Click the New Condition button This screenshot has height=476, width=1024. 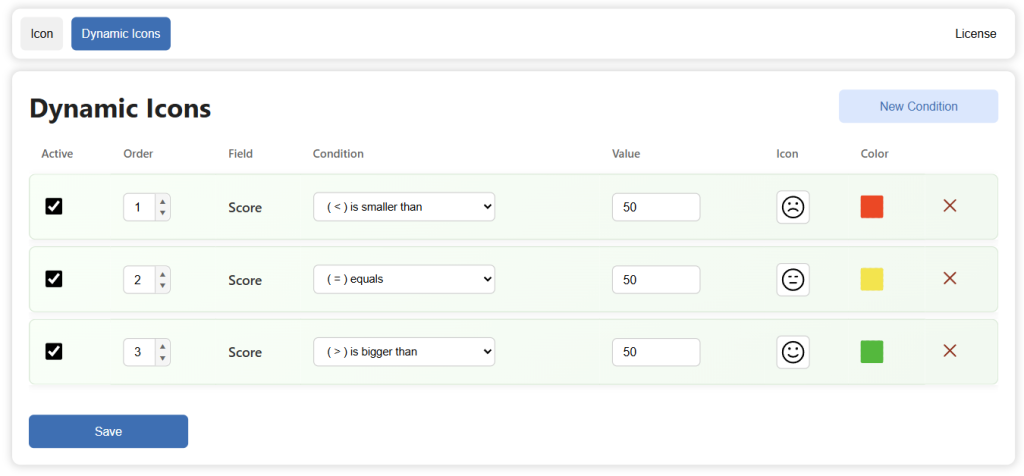click(x=918, y=107)
